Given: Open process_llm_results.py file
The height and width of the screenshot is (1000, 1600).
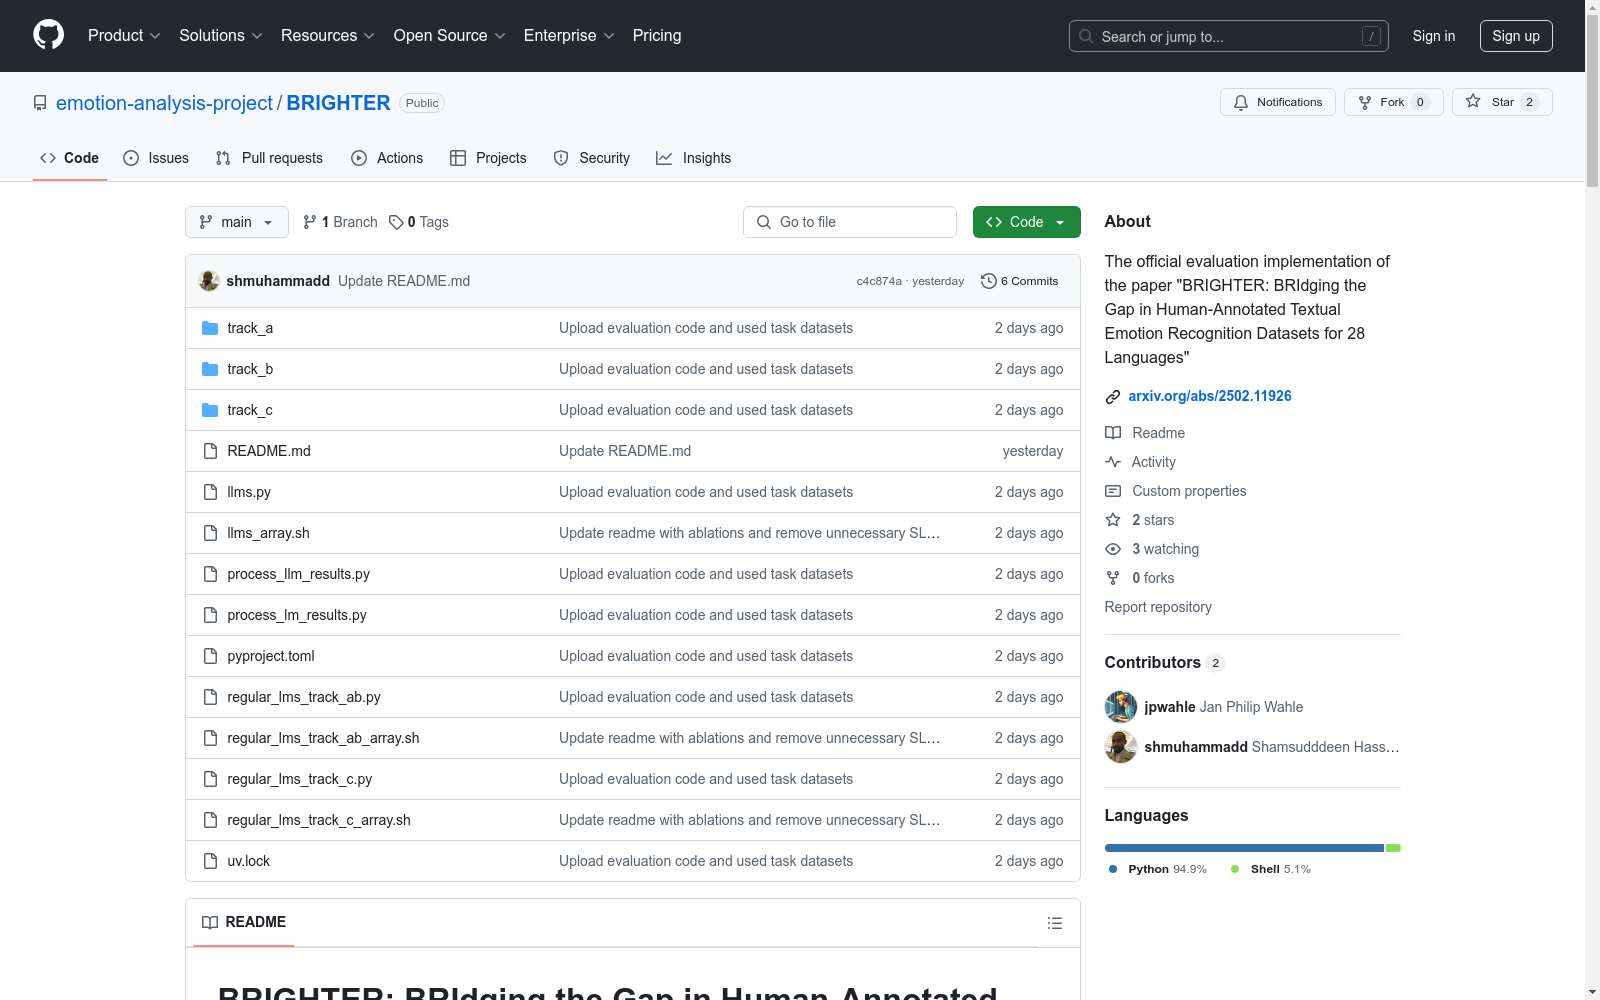Looking at the screenshot, I should (x=298, y=574).
